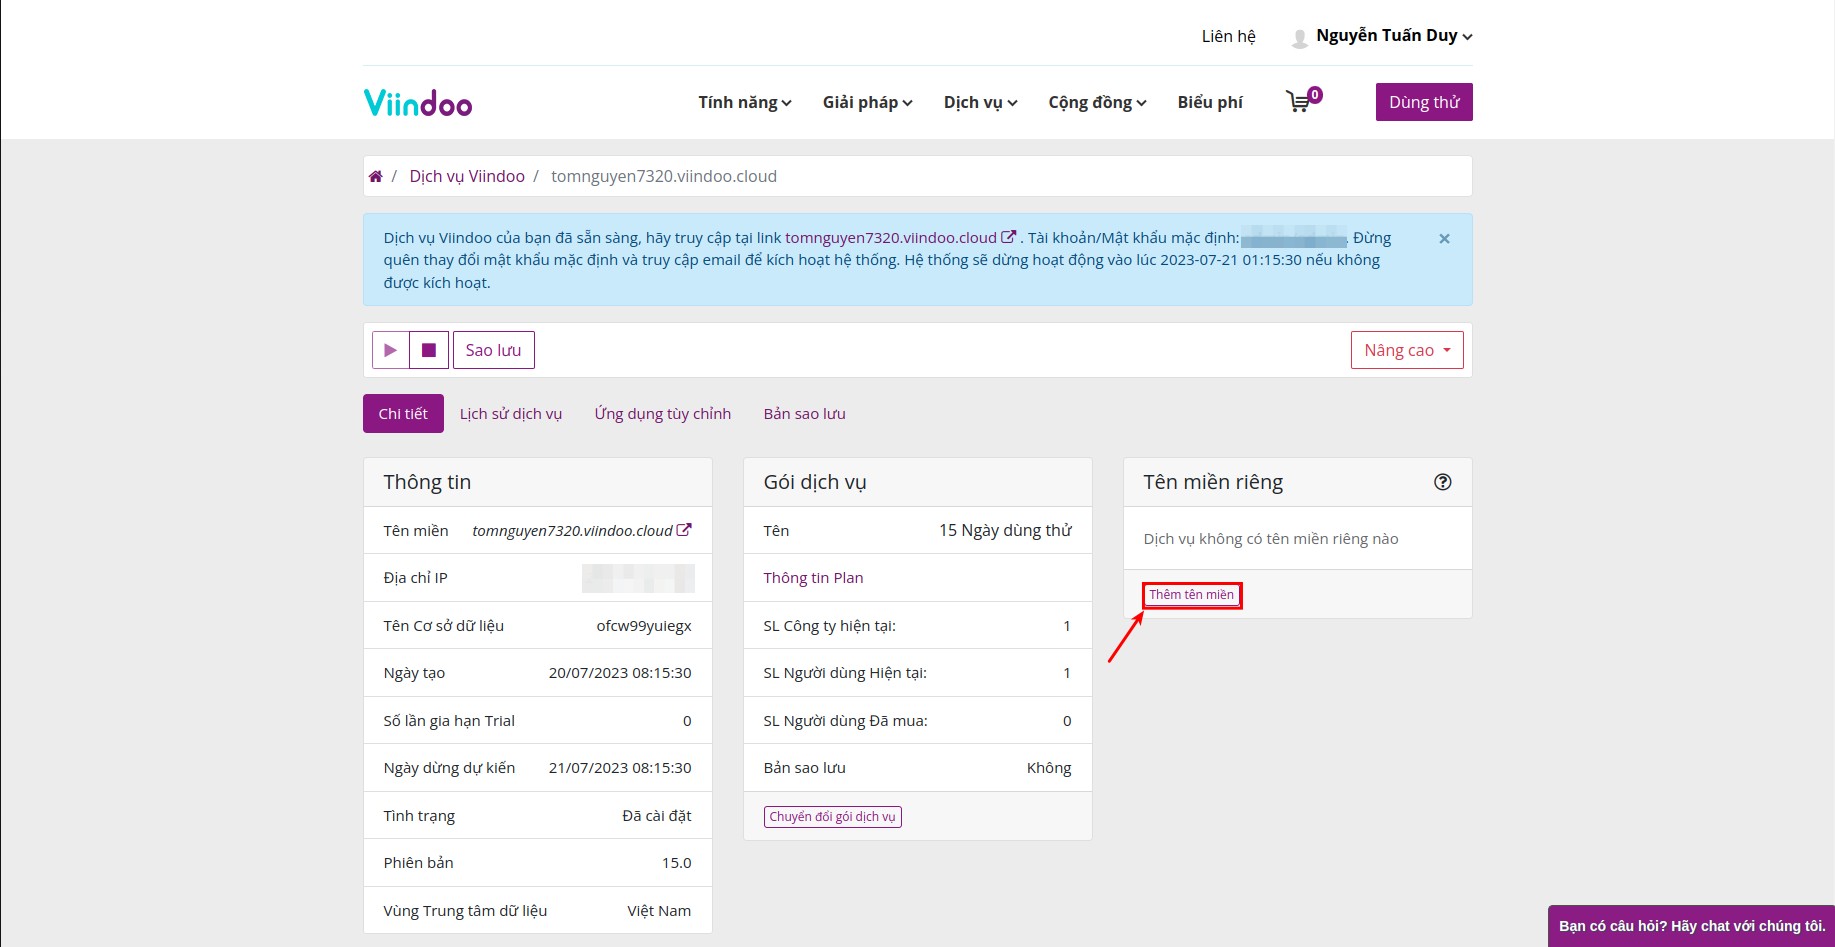This screenshot has height=947, width=1835.
Task: Stop the service using the stop icon
Action: (430, 349)
